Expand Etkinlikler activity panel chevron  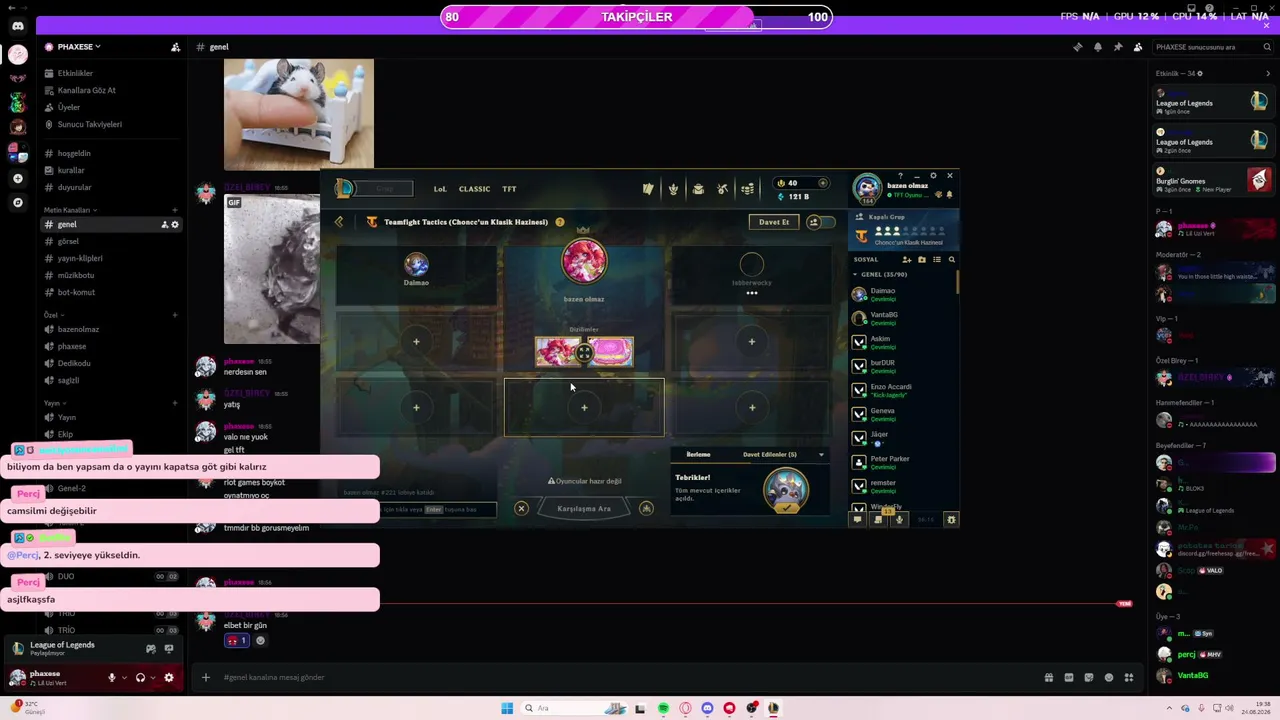click(x=1268, y=73)
